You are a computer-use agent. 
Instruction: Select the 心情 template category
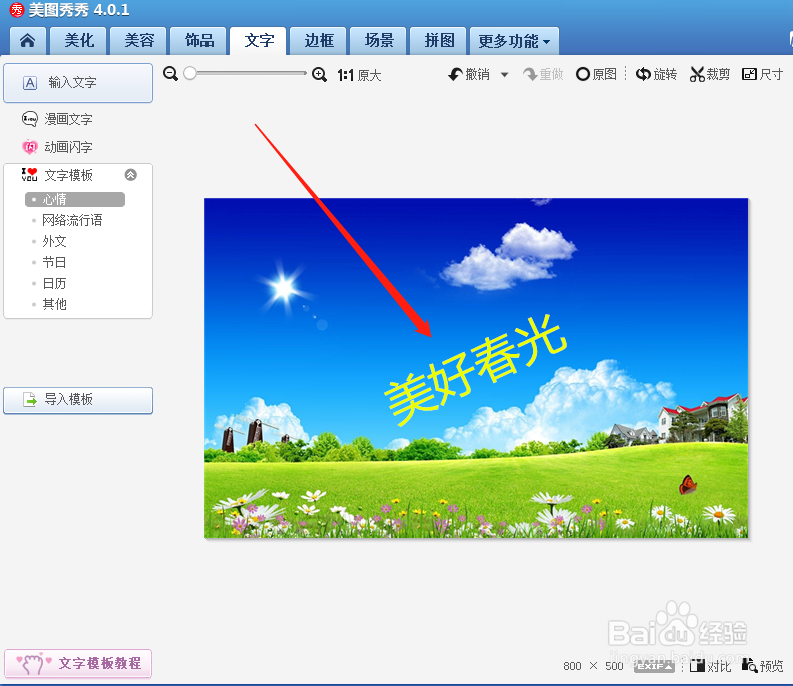tap(75, 199)
